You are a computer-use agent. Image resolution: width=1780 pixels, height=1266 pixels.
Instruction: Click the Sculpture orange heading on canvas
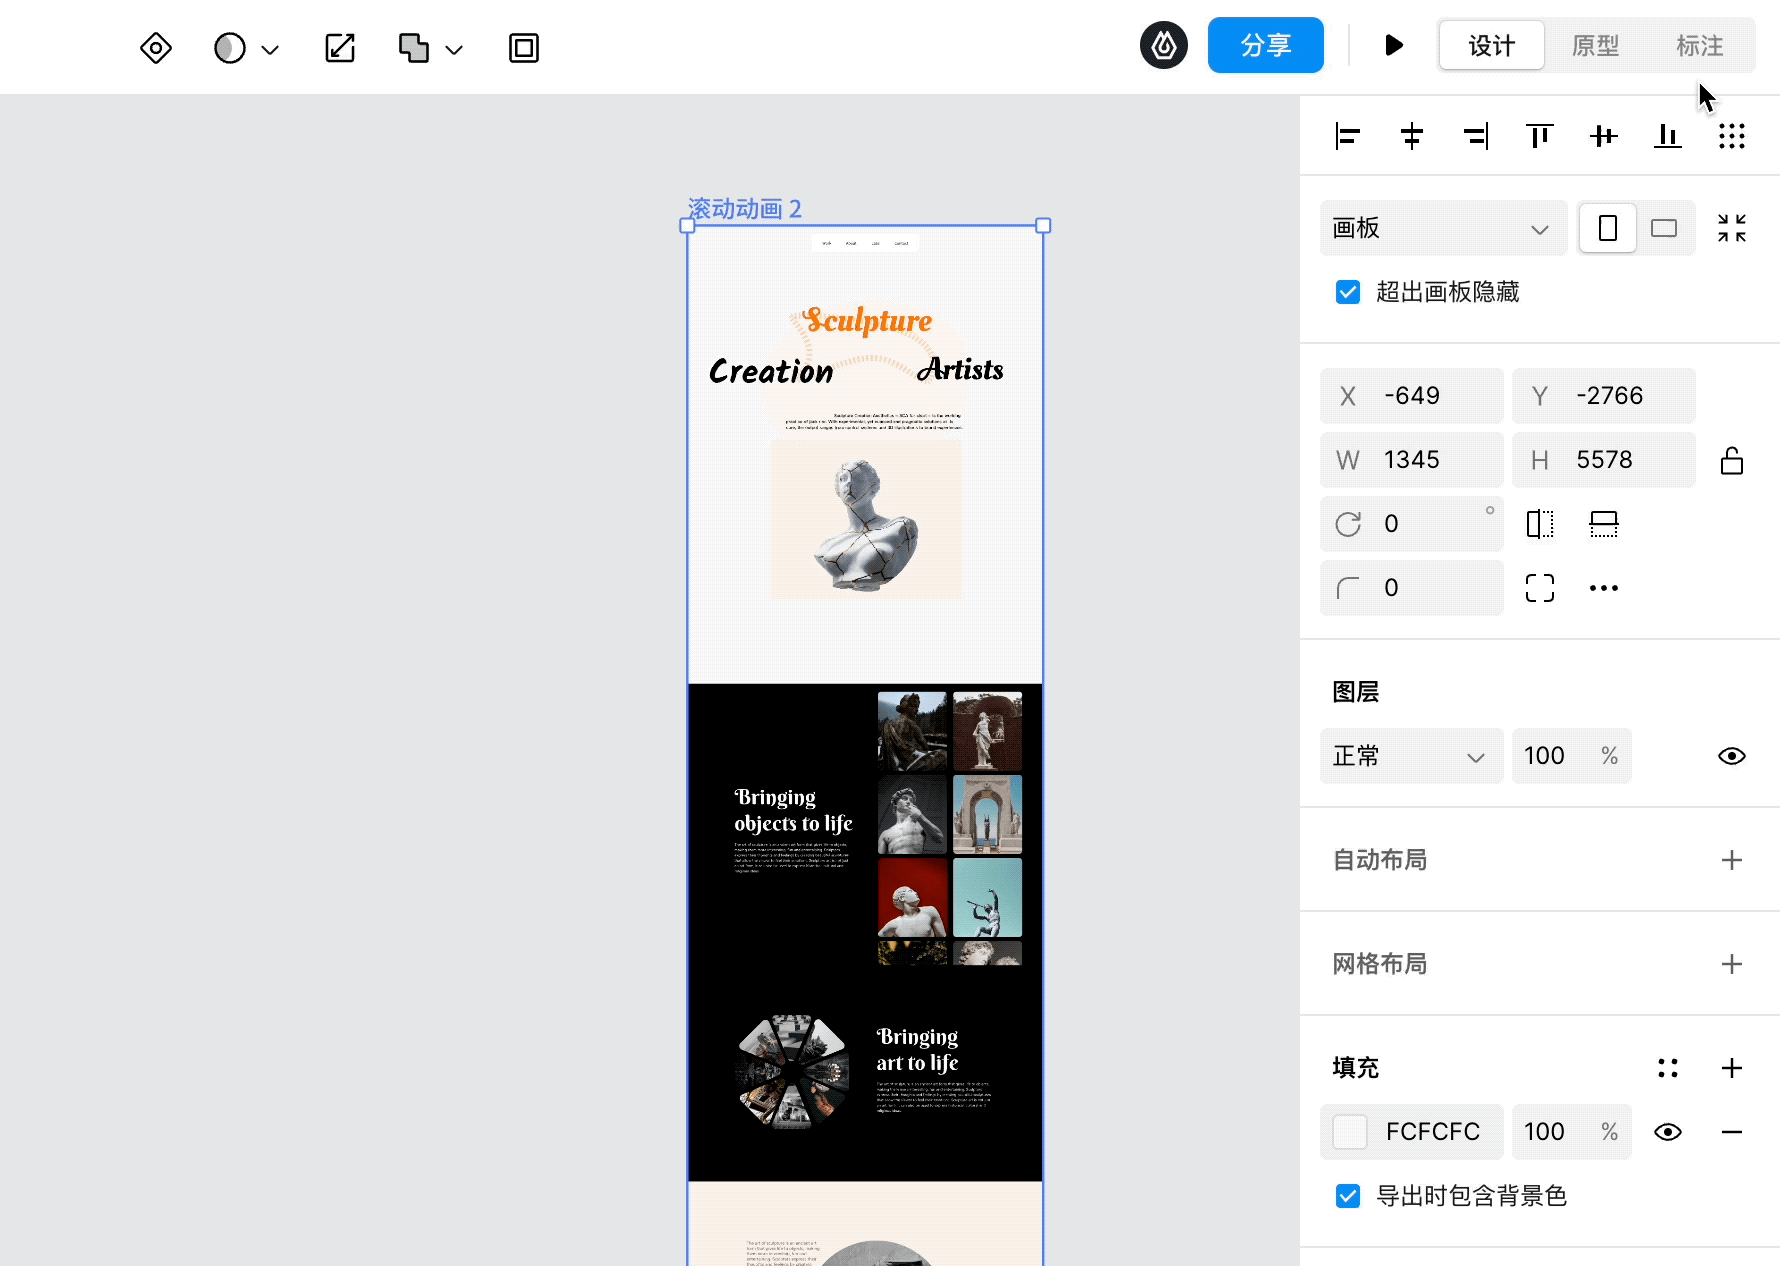[868, 320]
